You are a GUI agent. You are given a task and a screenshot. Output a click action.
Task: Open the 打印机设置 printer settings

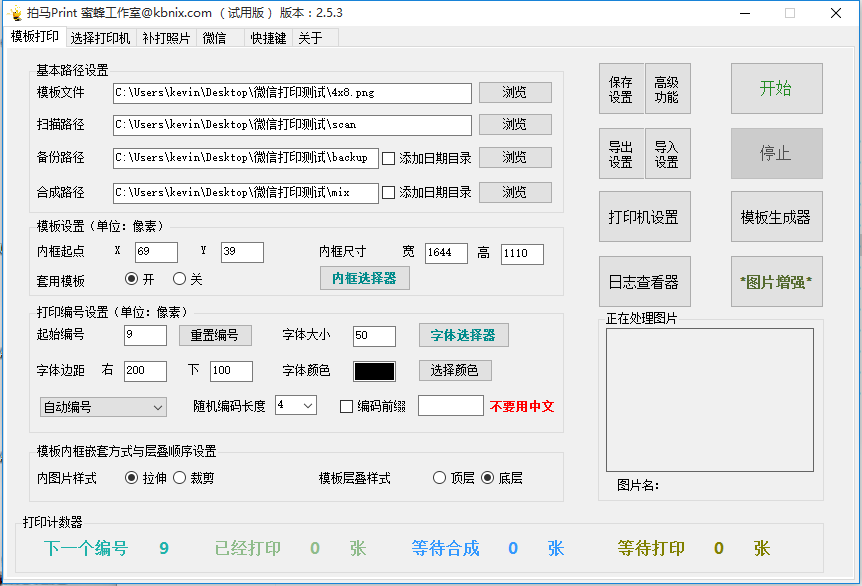click(644, 216)
